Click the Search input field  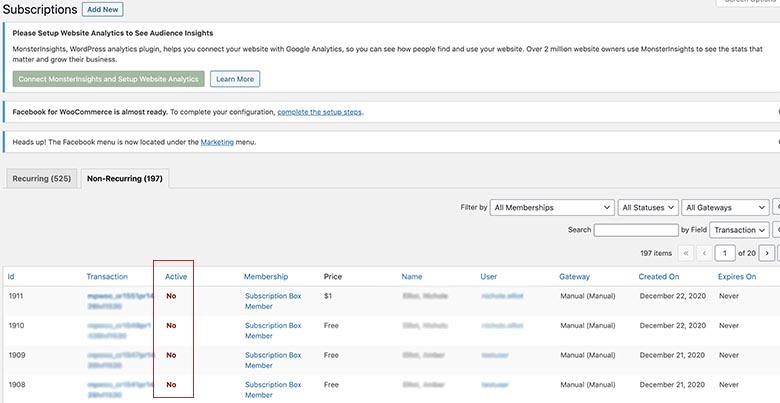(636, 230)
